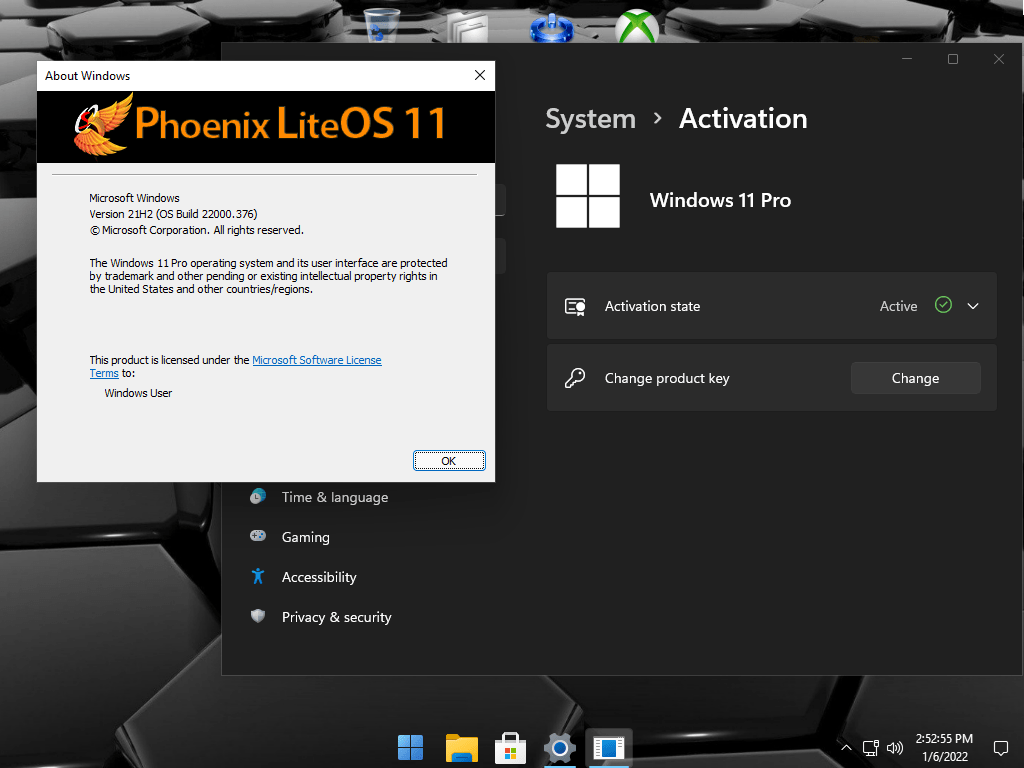Open Accessibility settings category
Screen dimensions: 1024x768
(x=320, y=577)
